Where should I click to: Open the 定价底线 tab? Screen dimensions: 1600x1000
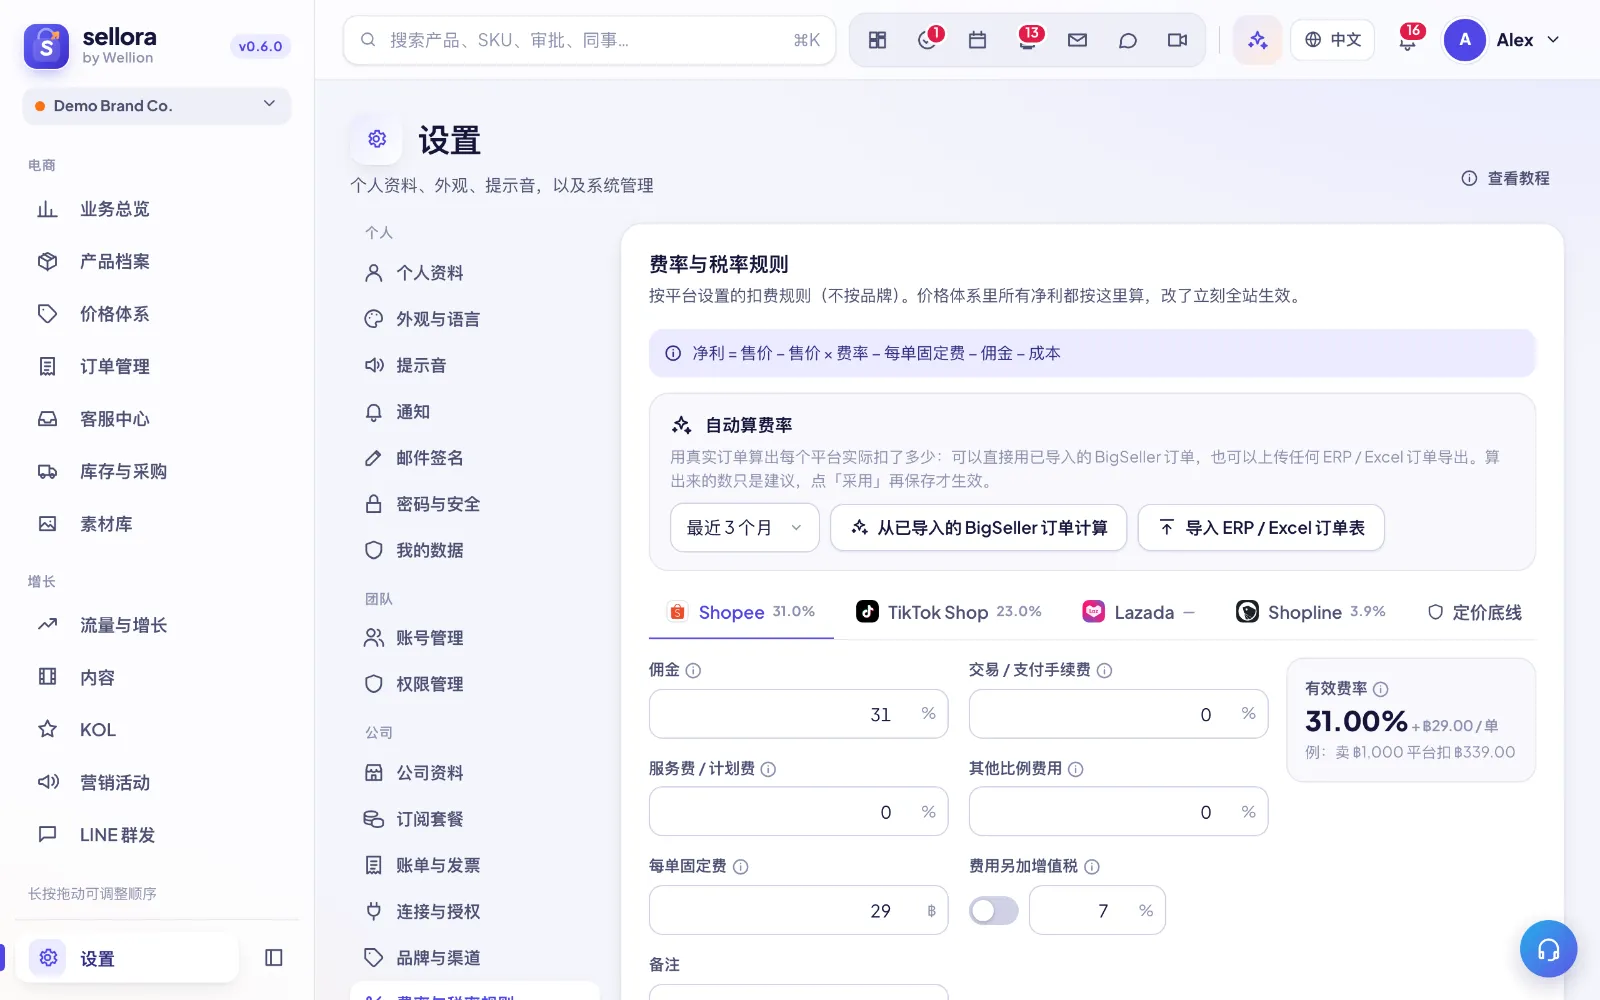1475,612
